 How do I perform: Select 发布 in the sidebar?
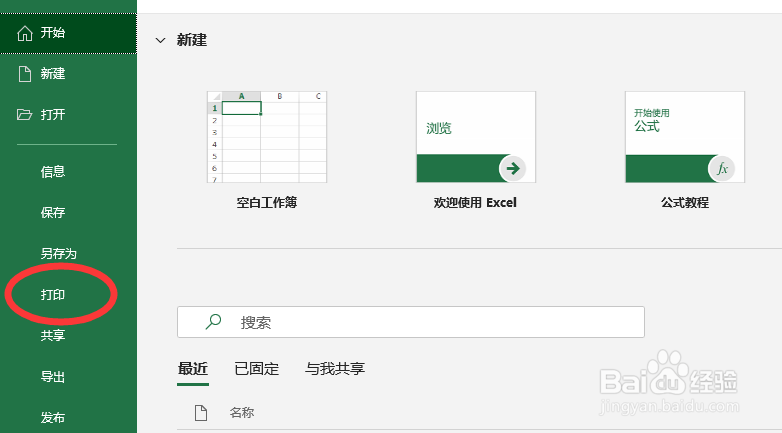(x=53, y=418)
